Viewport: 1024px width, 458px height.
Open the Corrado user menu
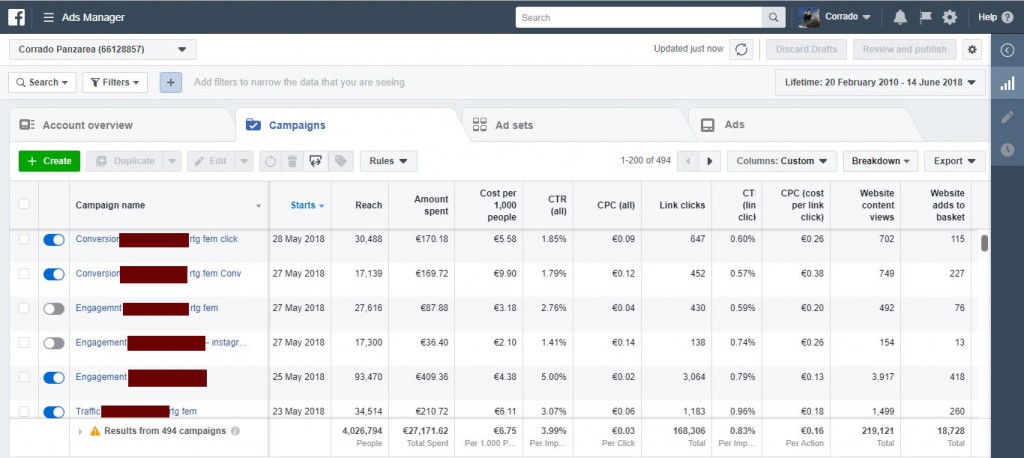(848, 17)
